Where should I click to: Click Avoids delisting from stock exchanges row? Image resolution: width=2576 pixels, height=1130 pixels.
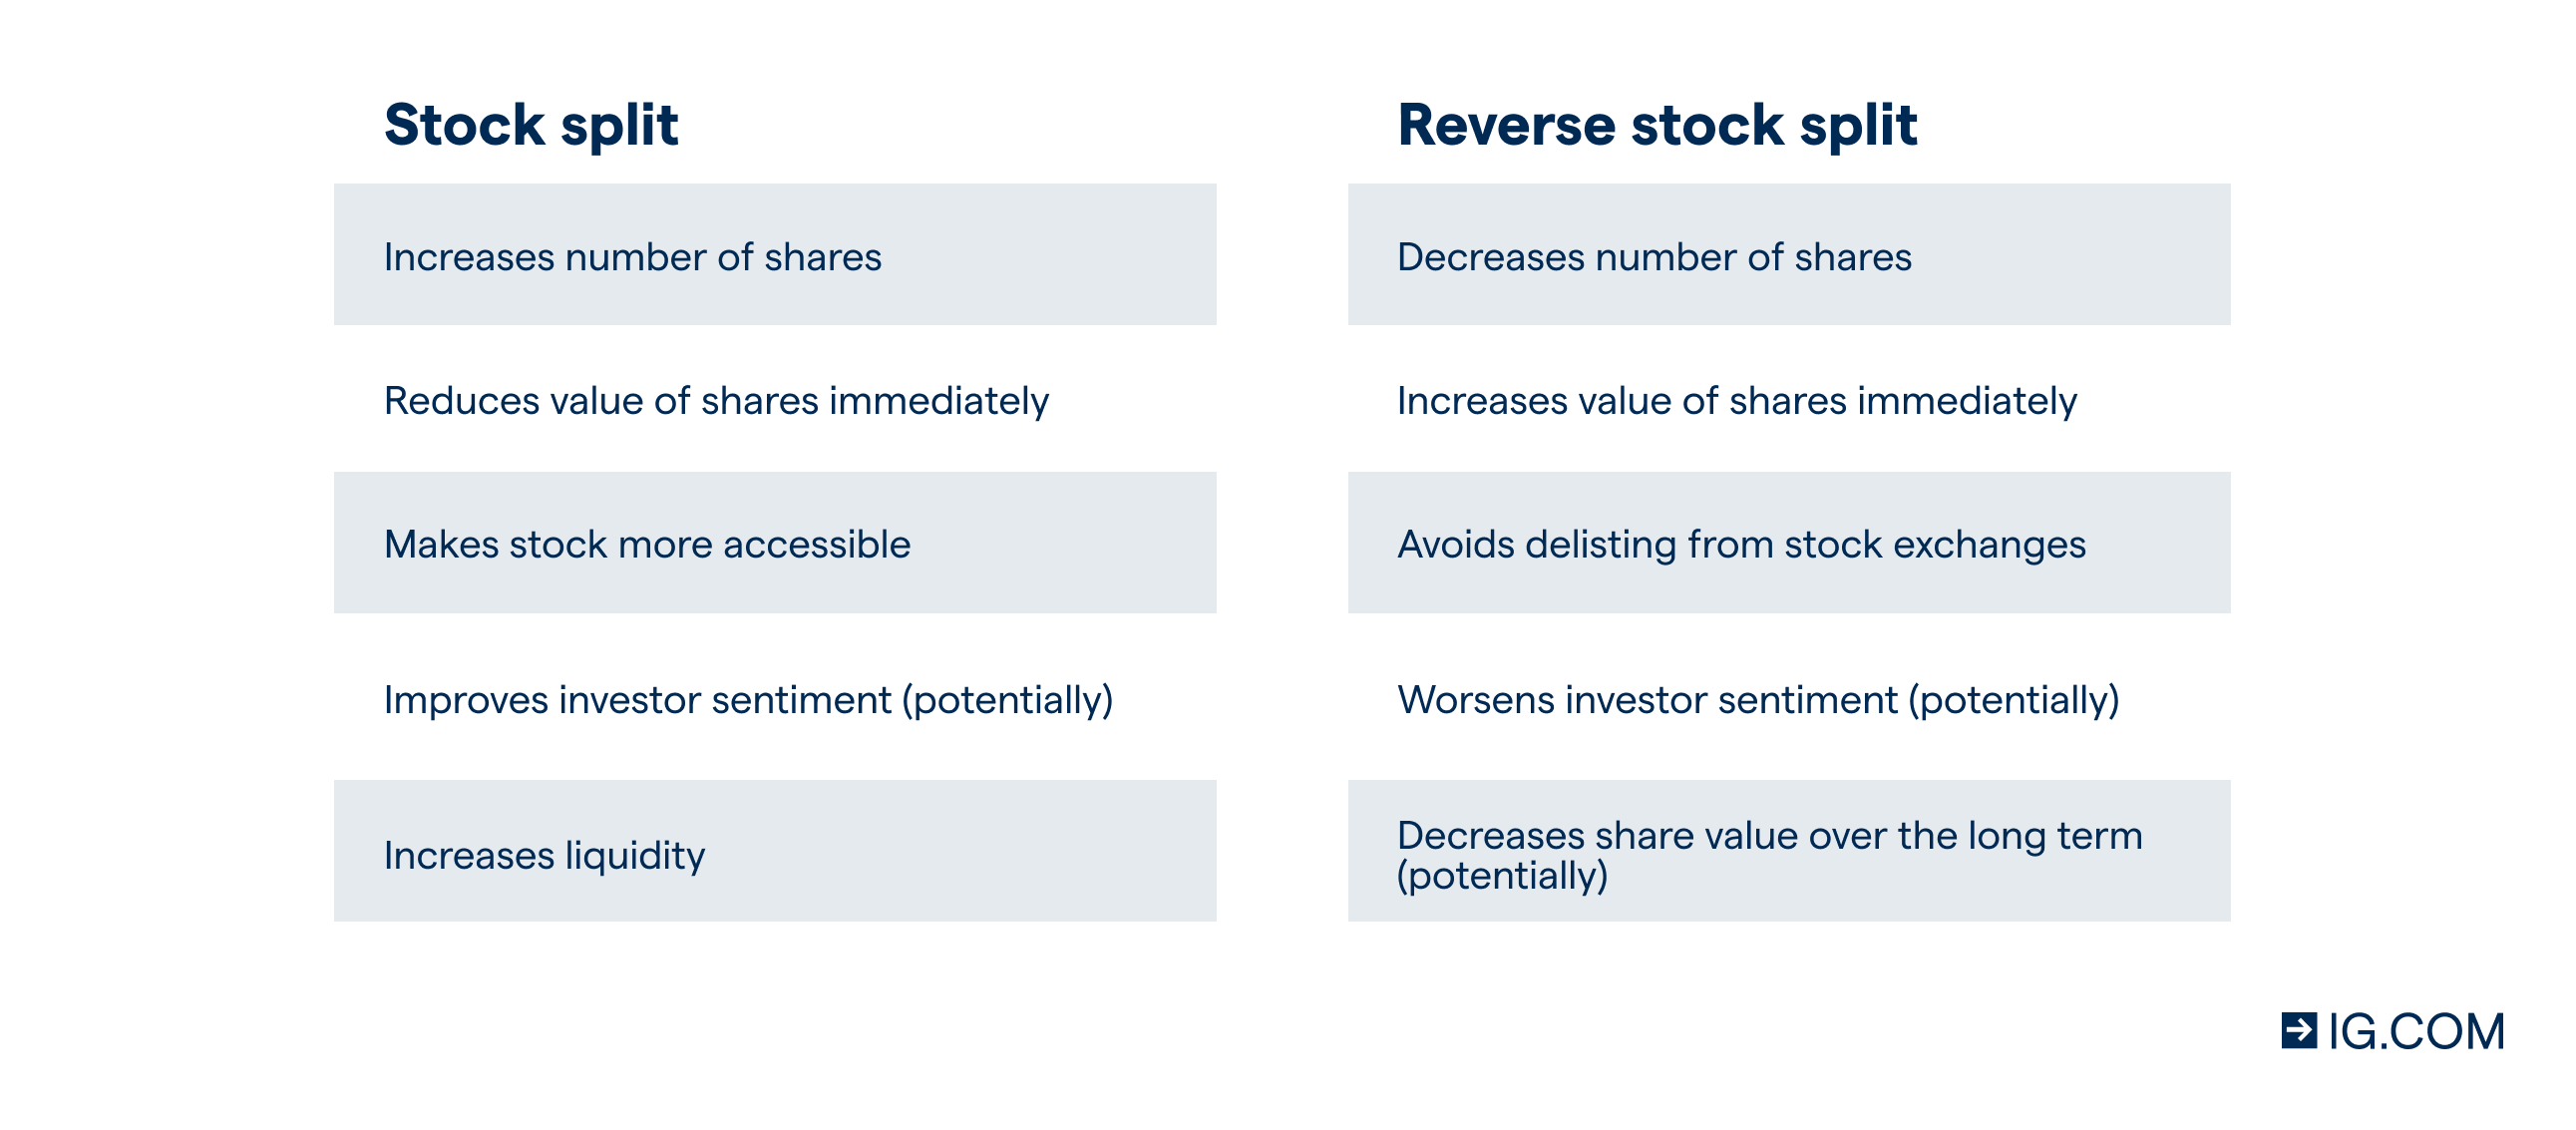(x=1789, y=542)
